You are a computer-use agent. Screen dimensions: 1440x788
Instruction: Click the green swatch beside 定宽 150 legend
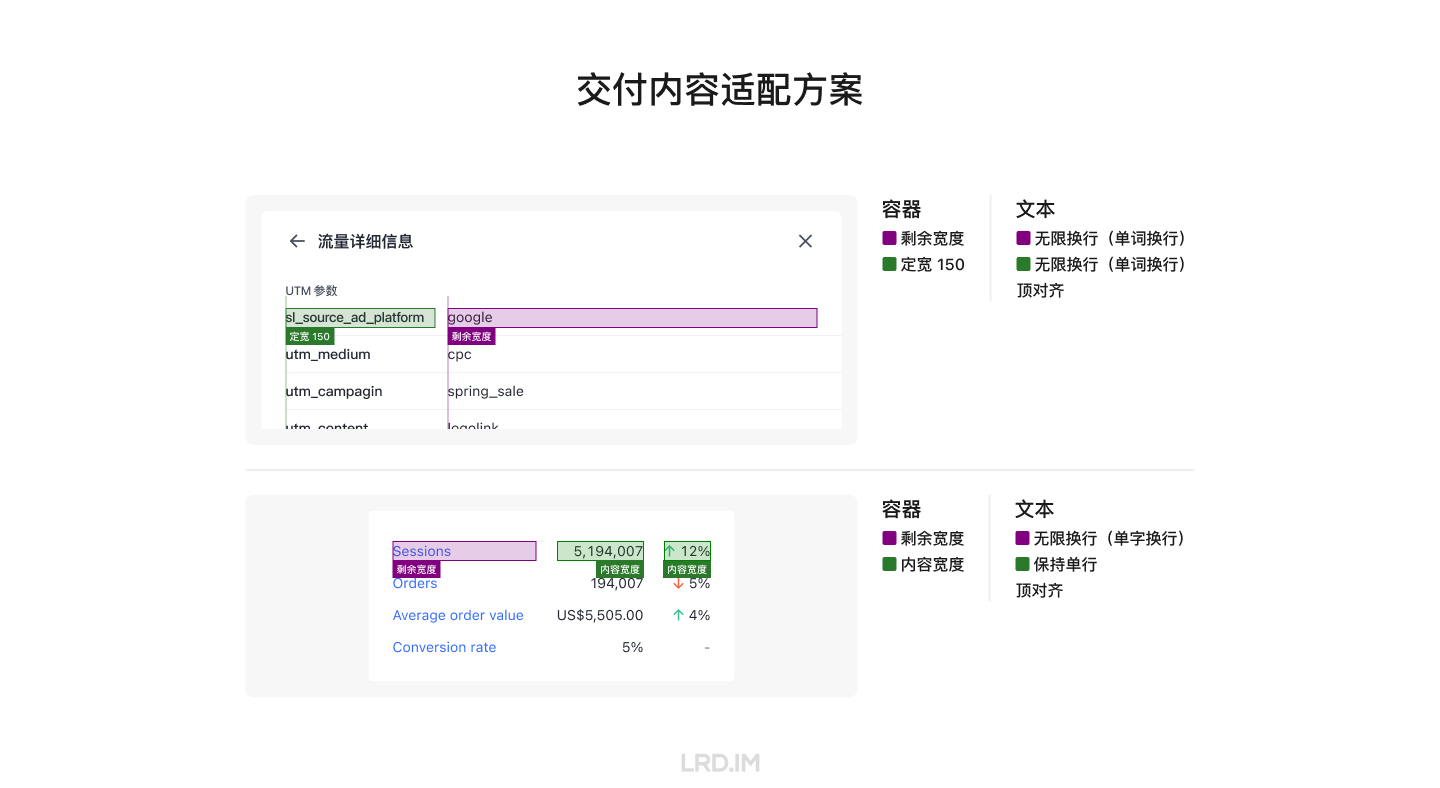889,264
